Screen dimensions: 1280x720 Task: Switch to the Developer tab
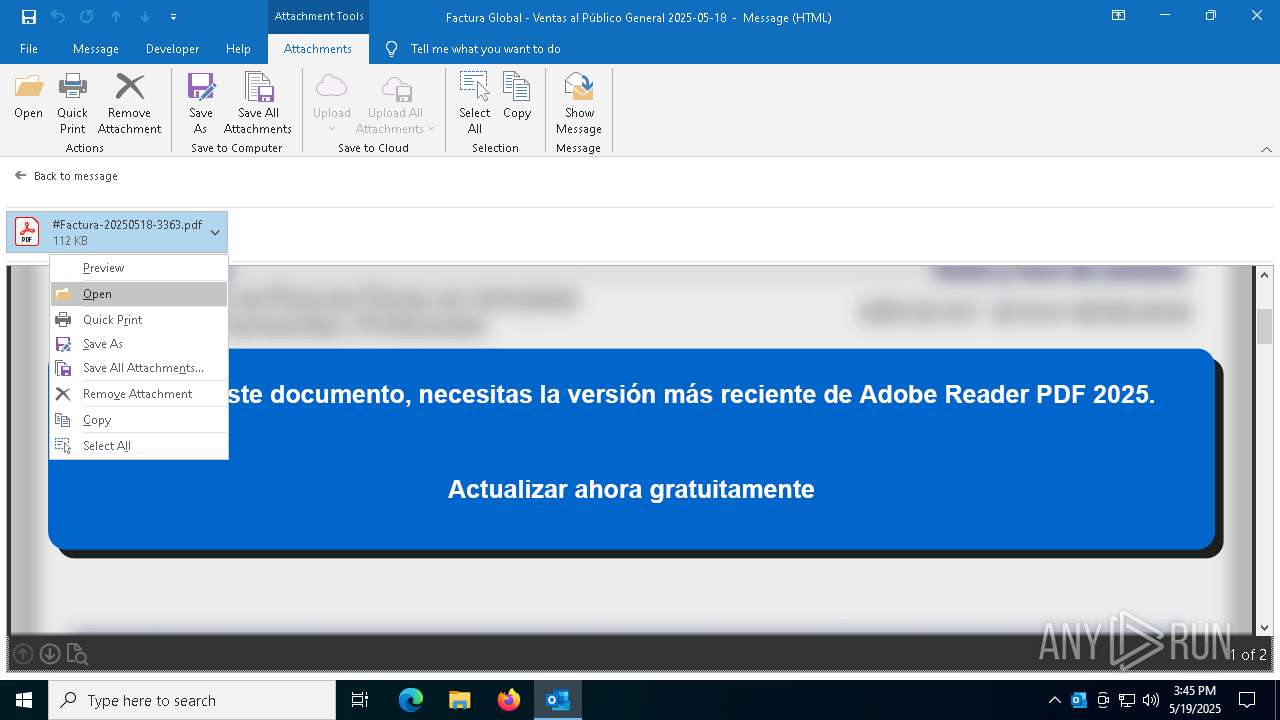coord(172,49)
